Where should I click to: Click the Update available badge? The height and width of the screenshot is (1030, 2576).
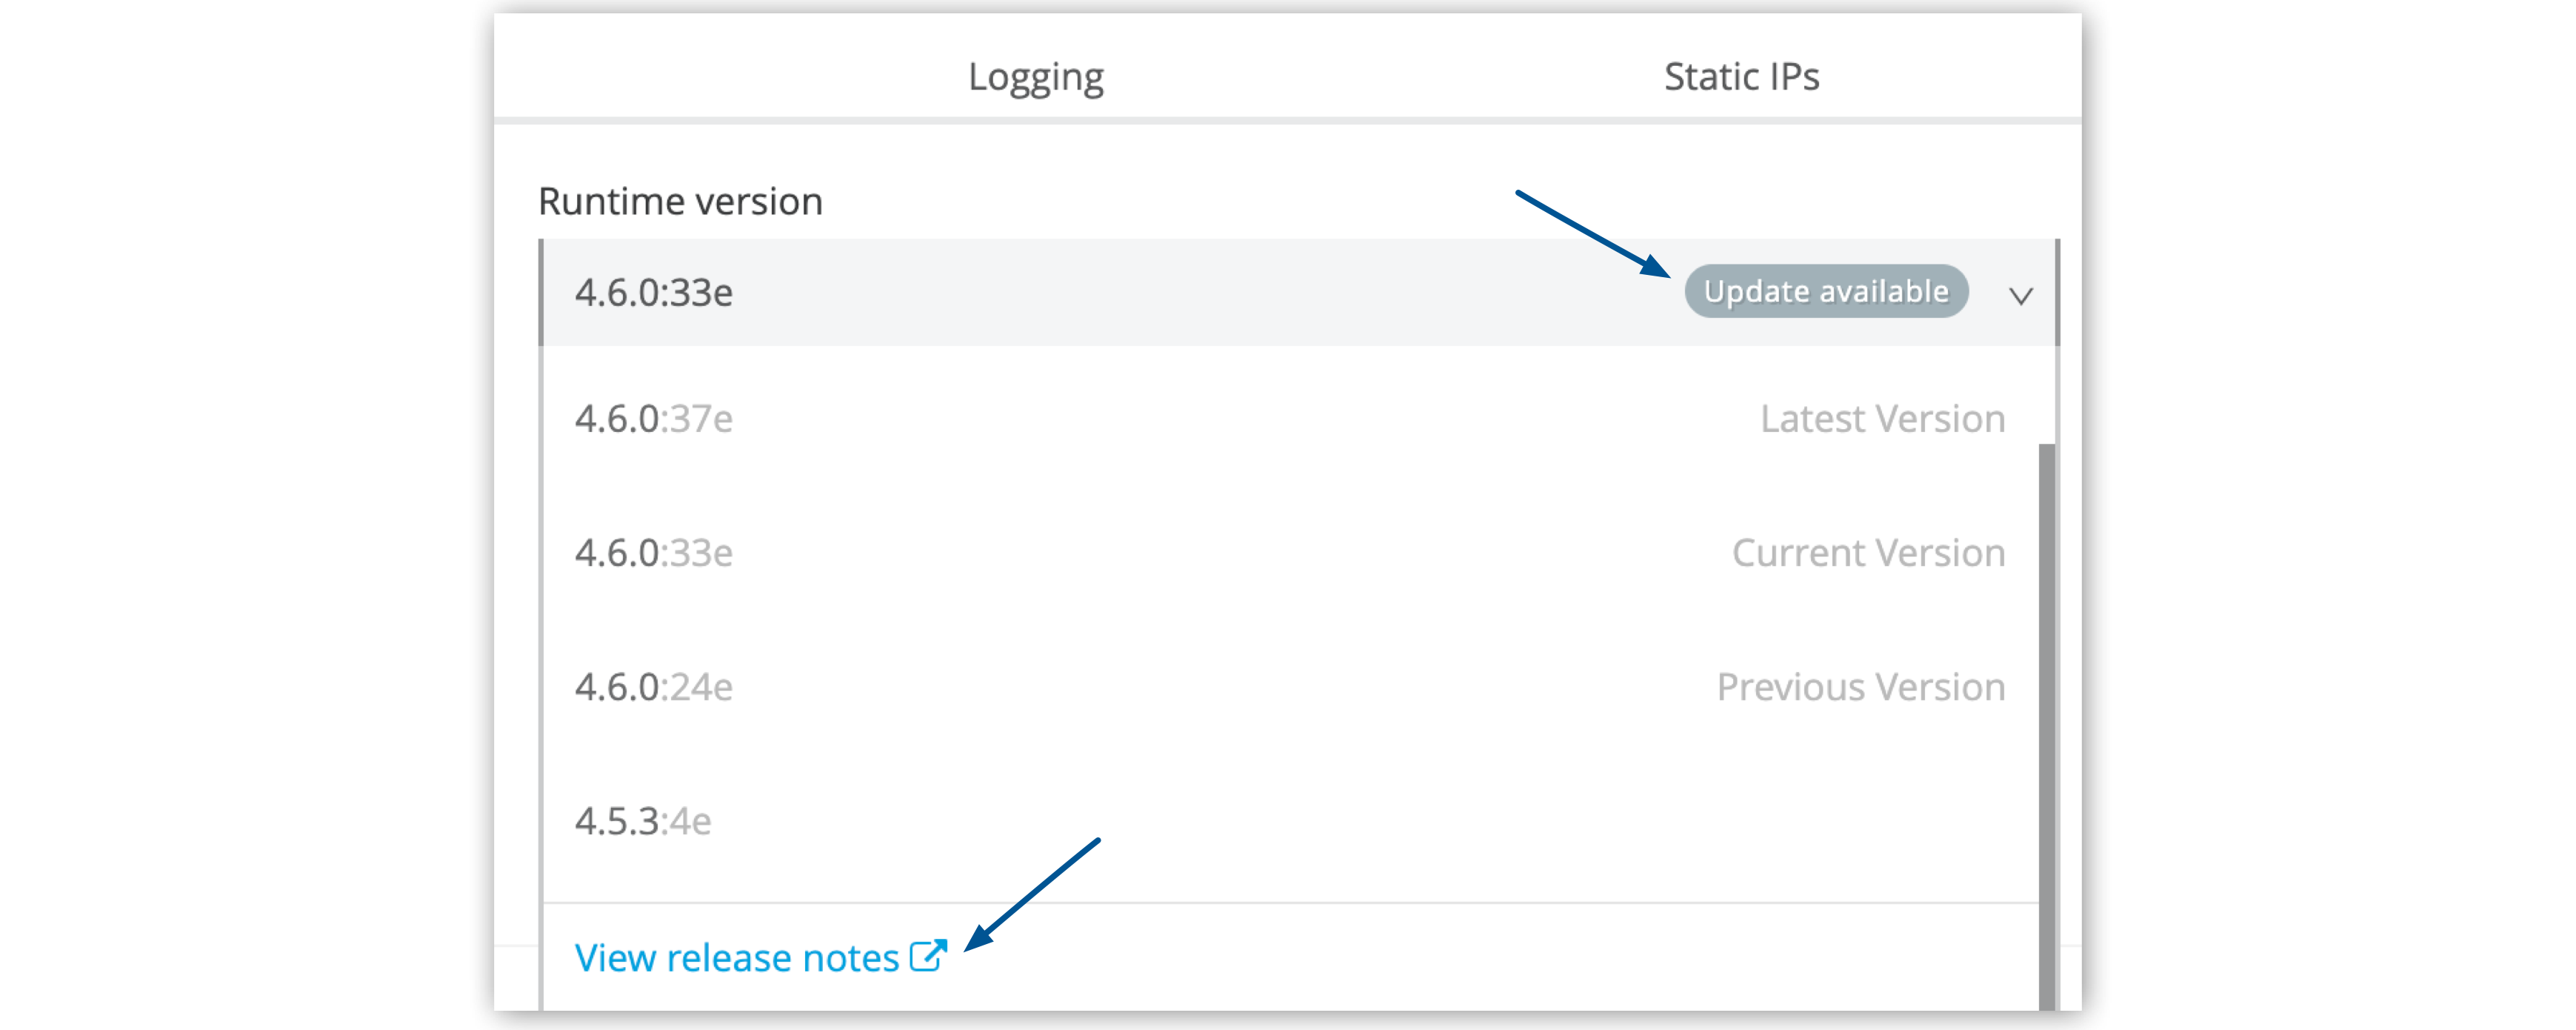tap(1824, 291)
